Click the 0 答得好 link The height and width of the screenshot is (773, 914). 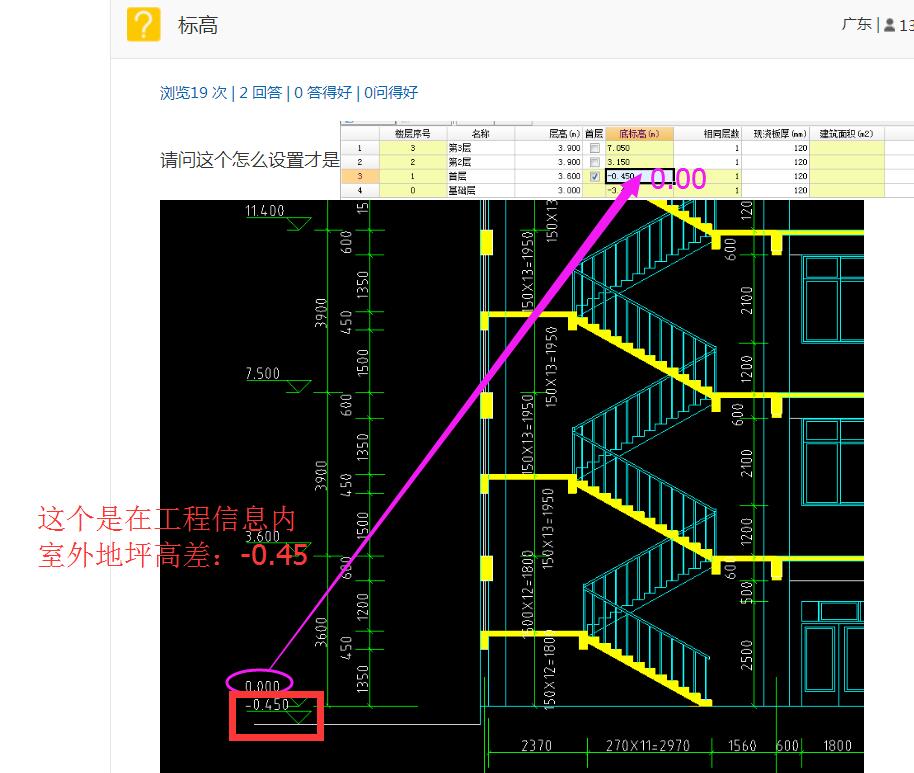coord(323,93)
